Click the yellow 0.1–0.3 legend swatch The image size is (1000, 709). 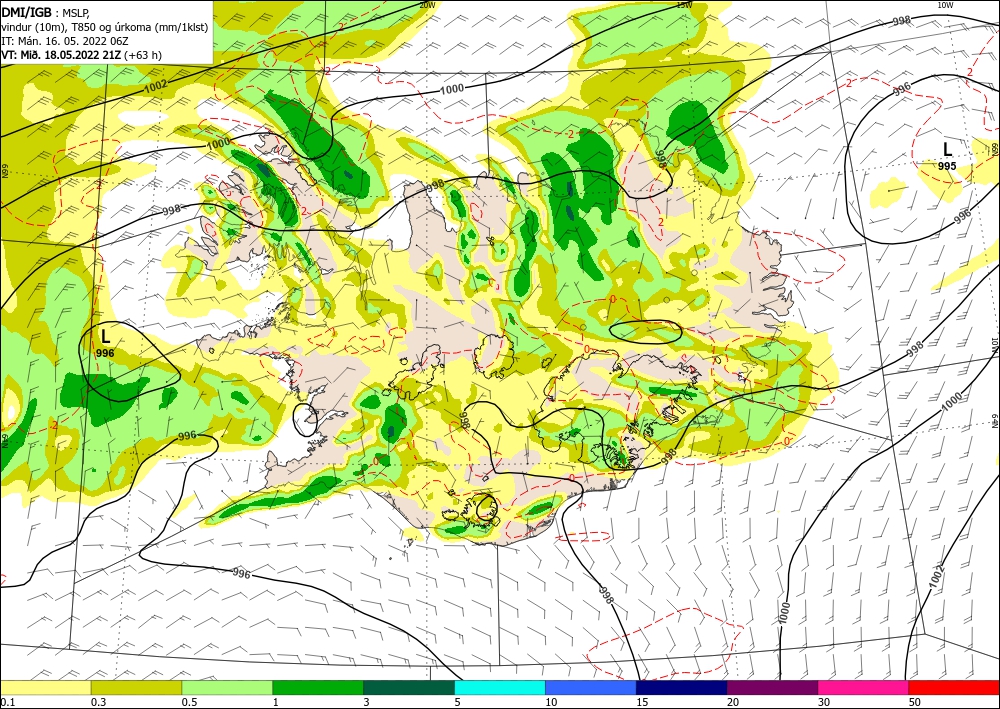point(46,687)
